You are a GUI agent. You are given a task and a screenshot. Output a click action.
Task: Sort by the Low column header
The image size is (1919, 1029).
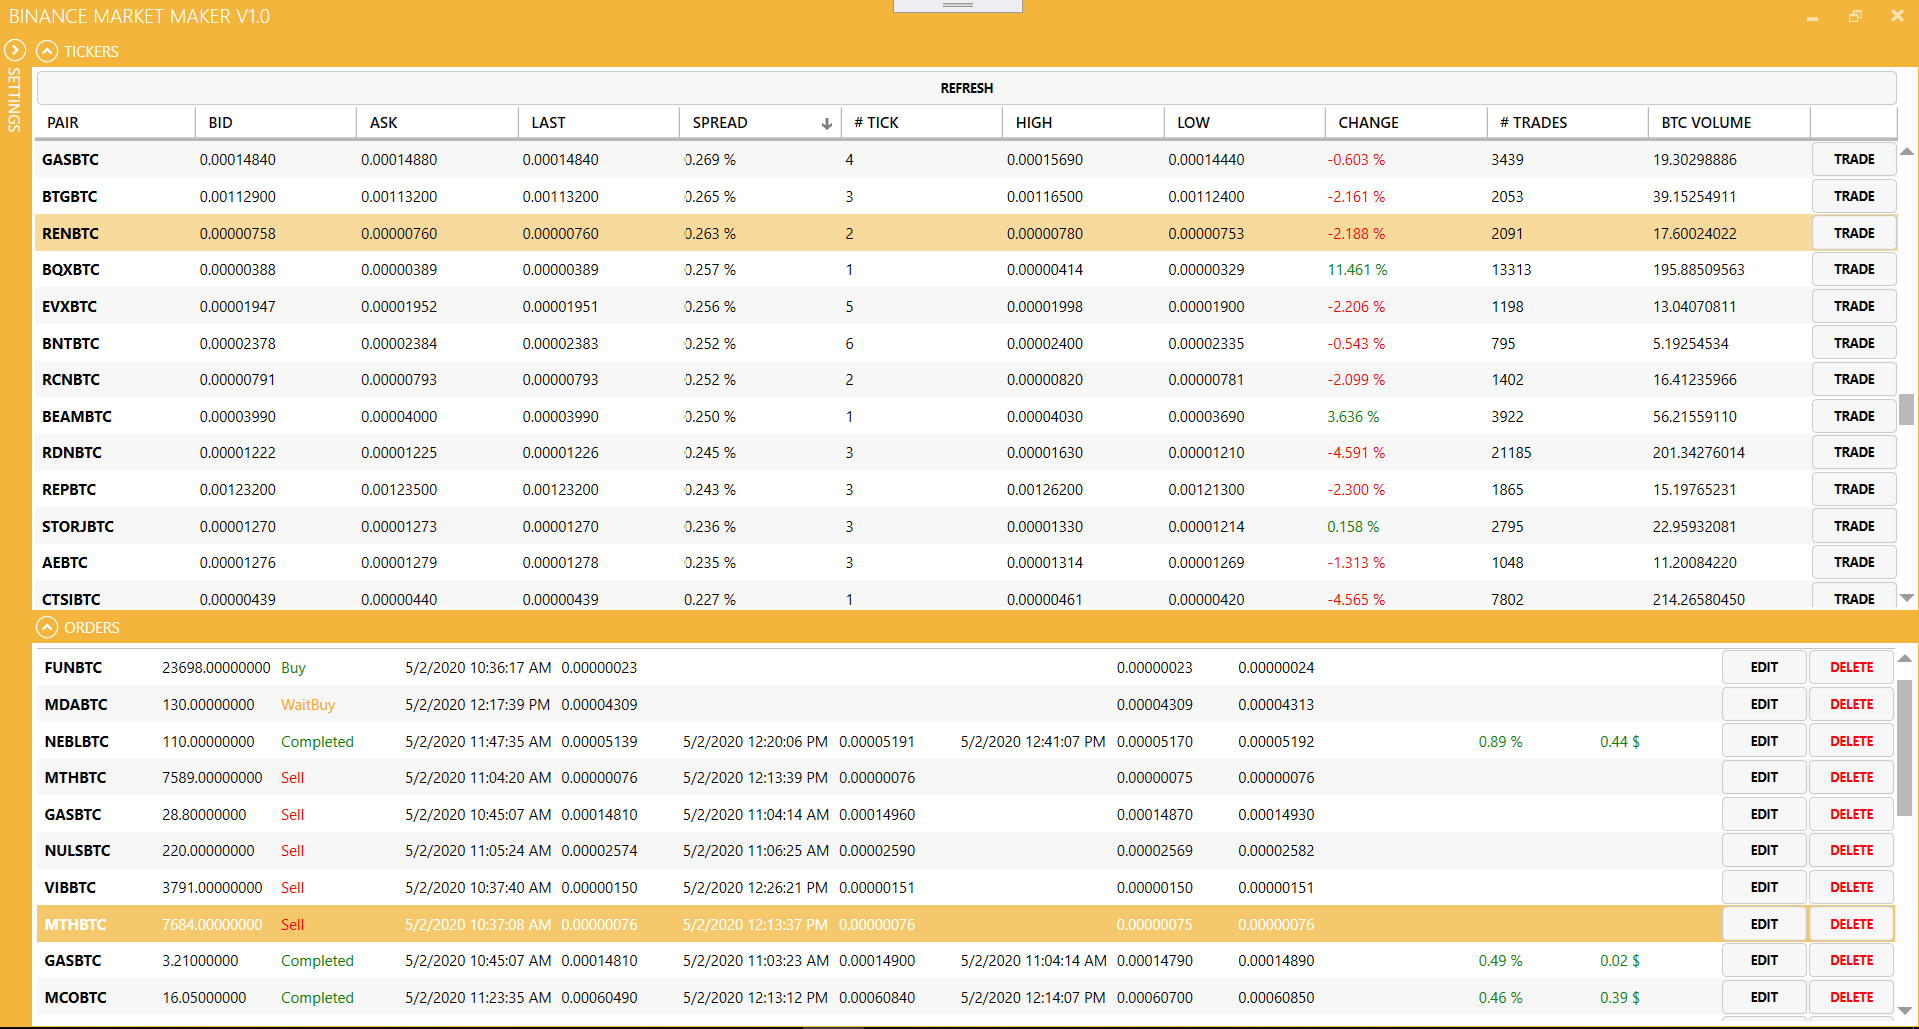1245,122
